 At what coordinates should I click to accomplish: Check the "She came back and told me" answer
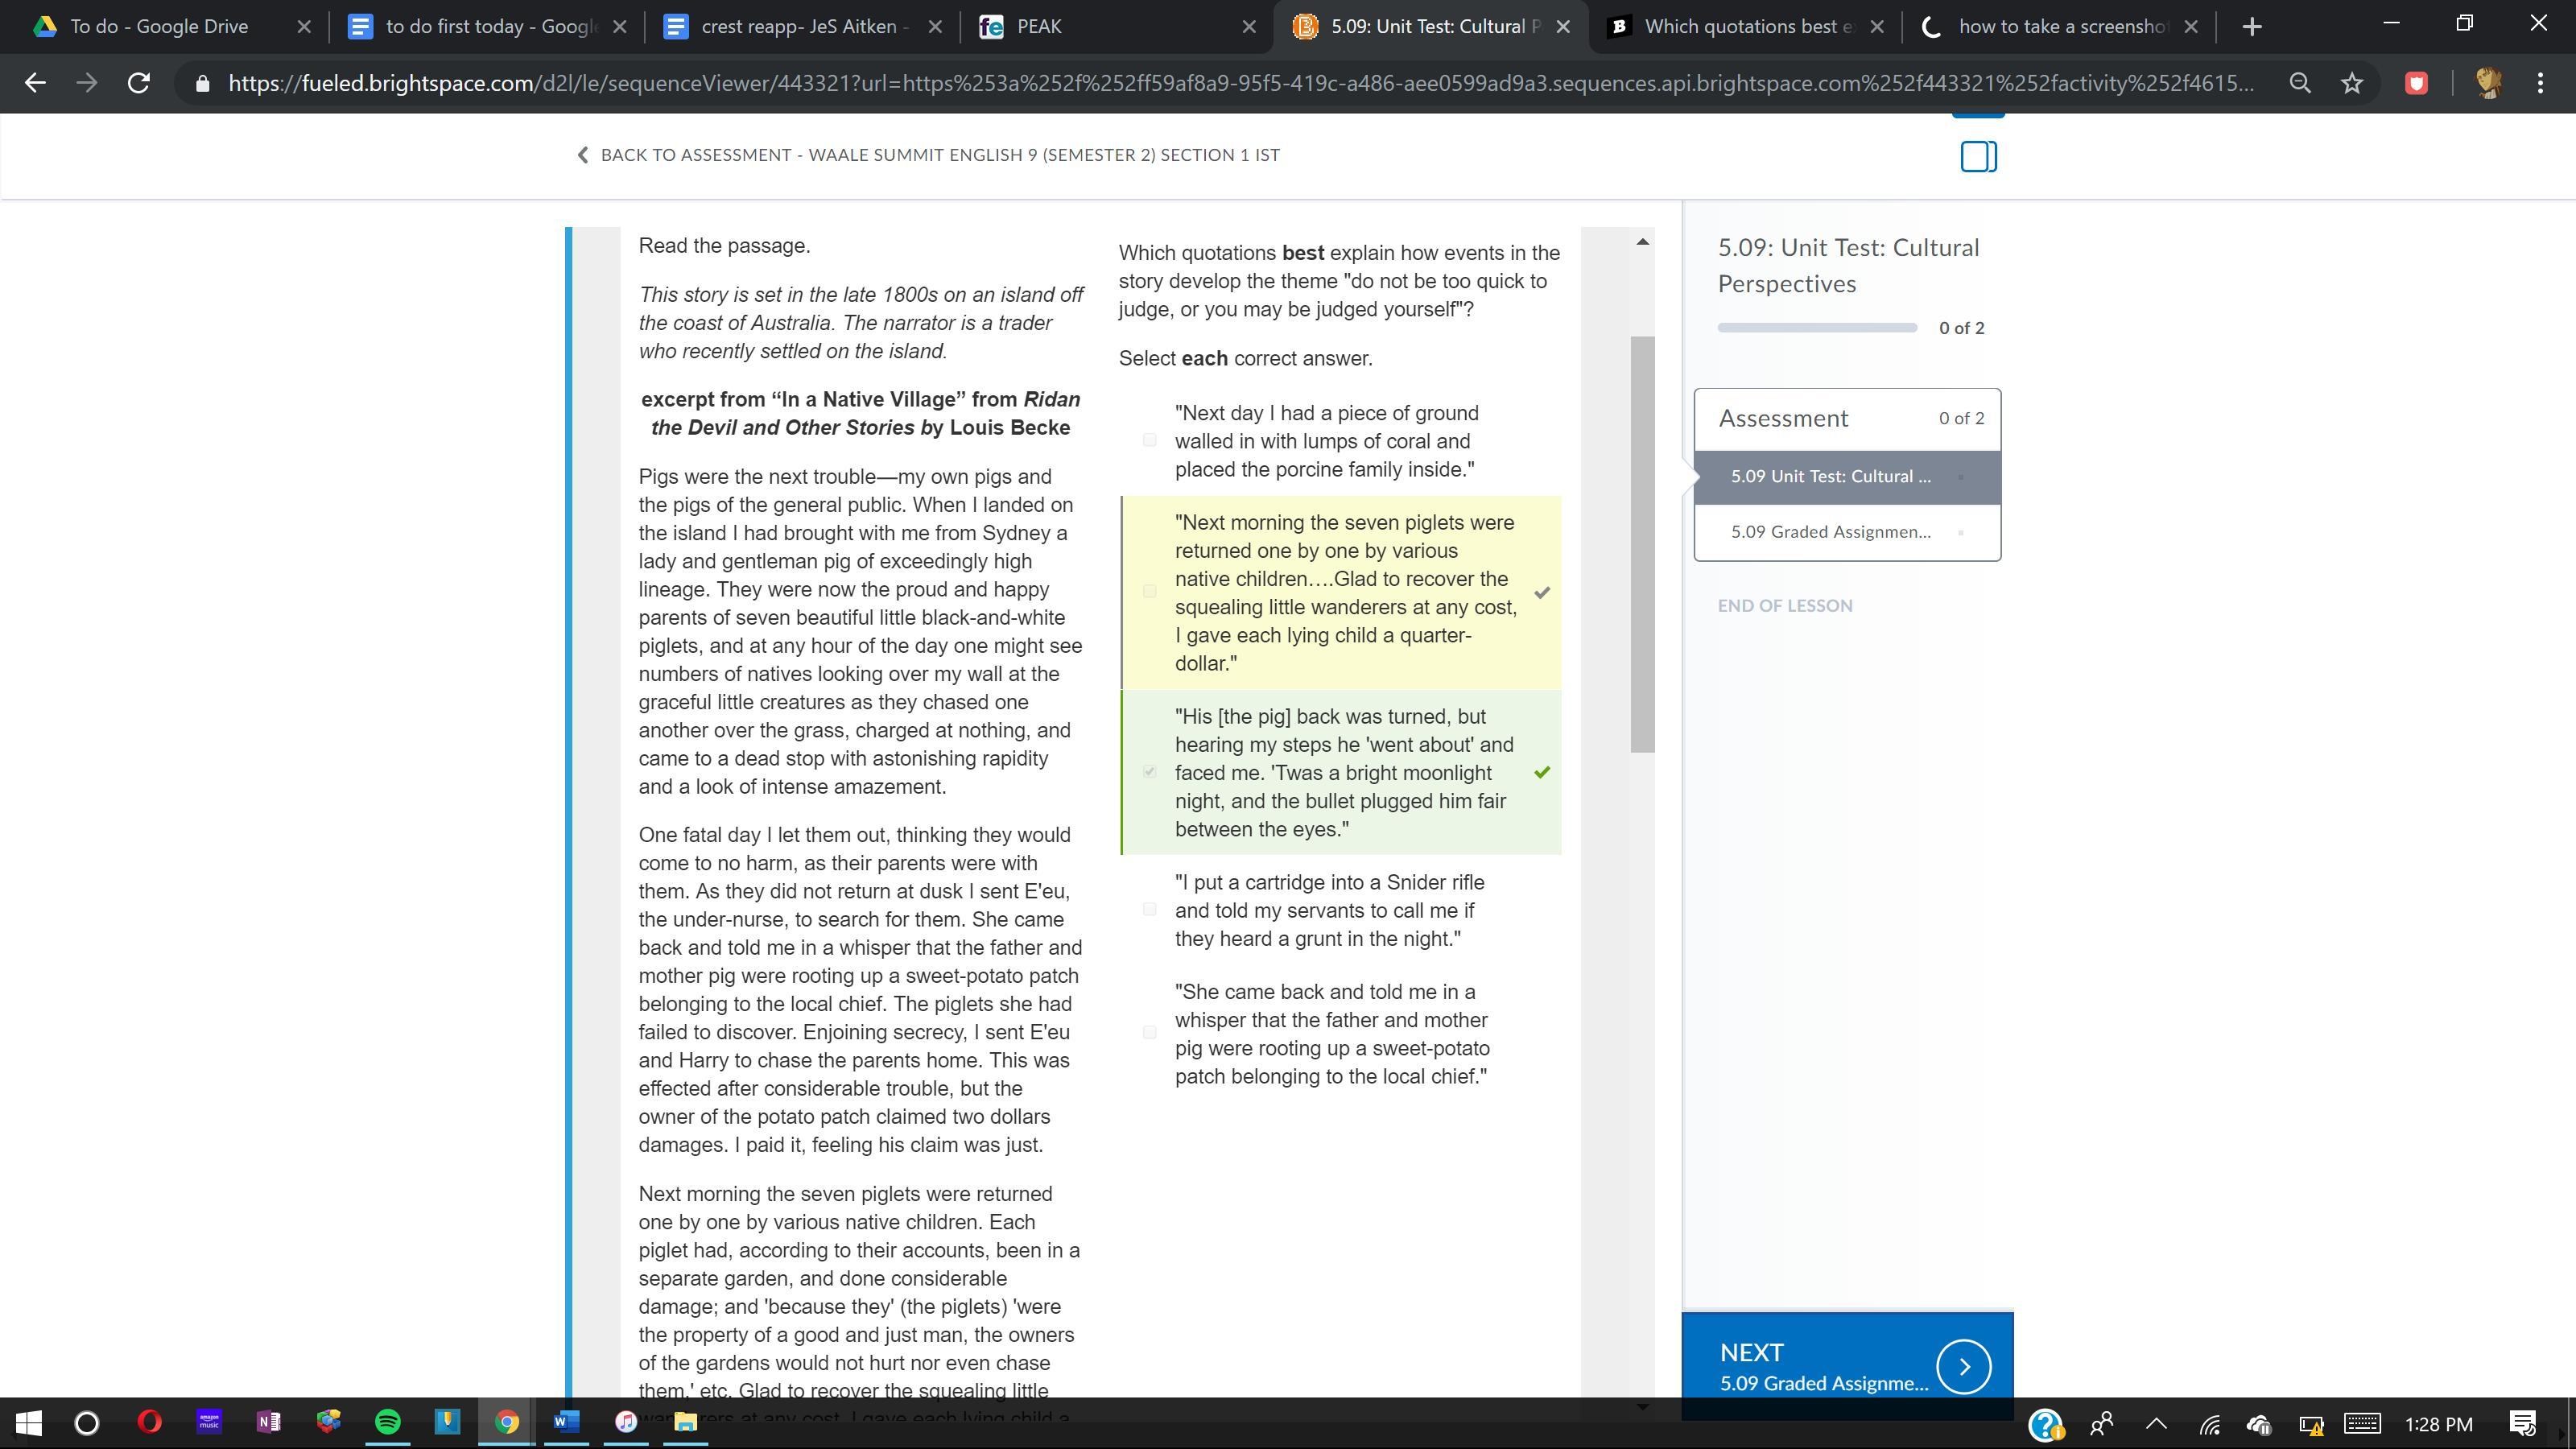tap(1149, 1032)
